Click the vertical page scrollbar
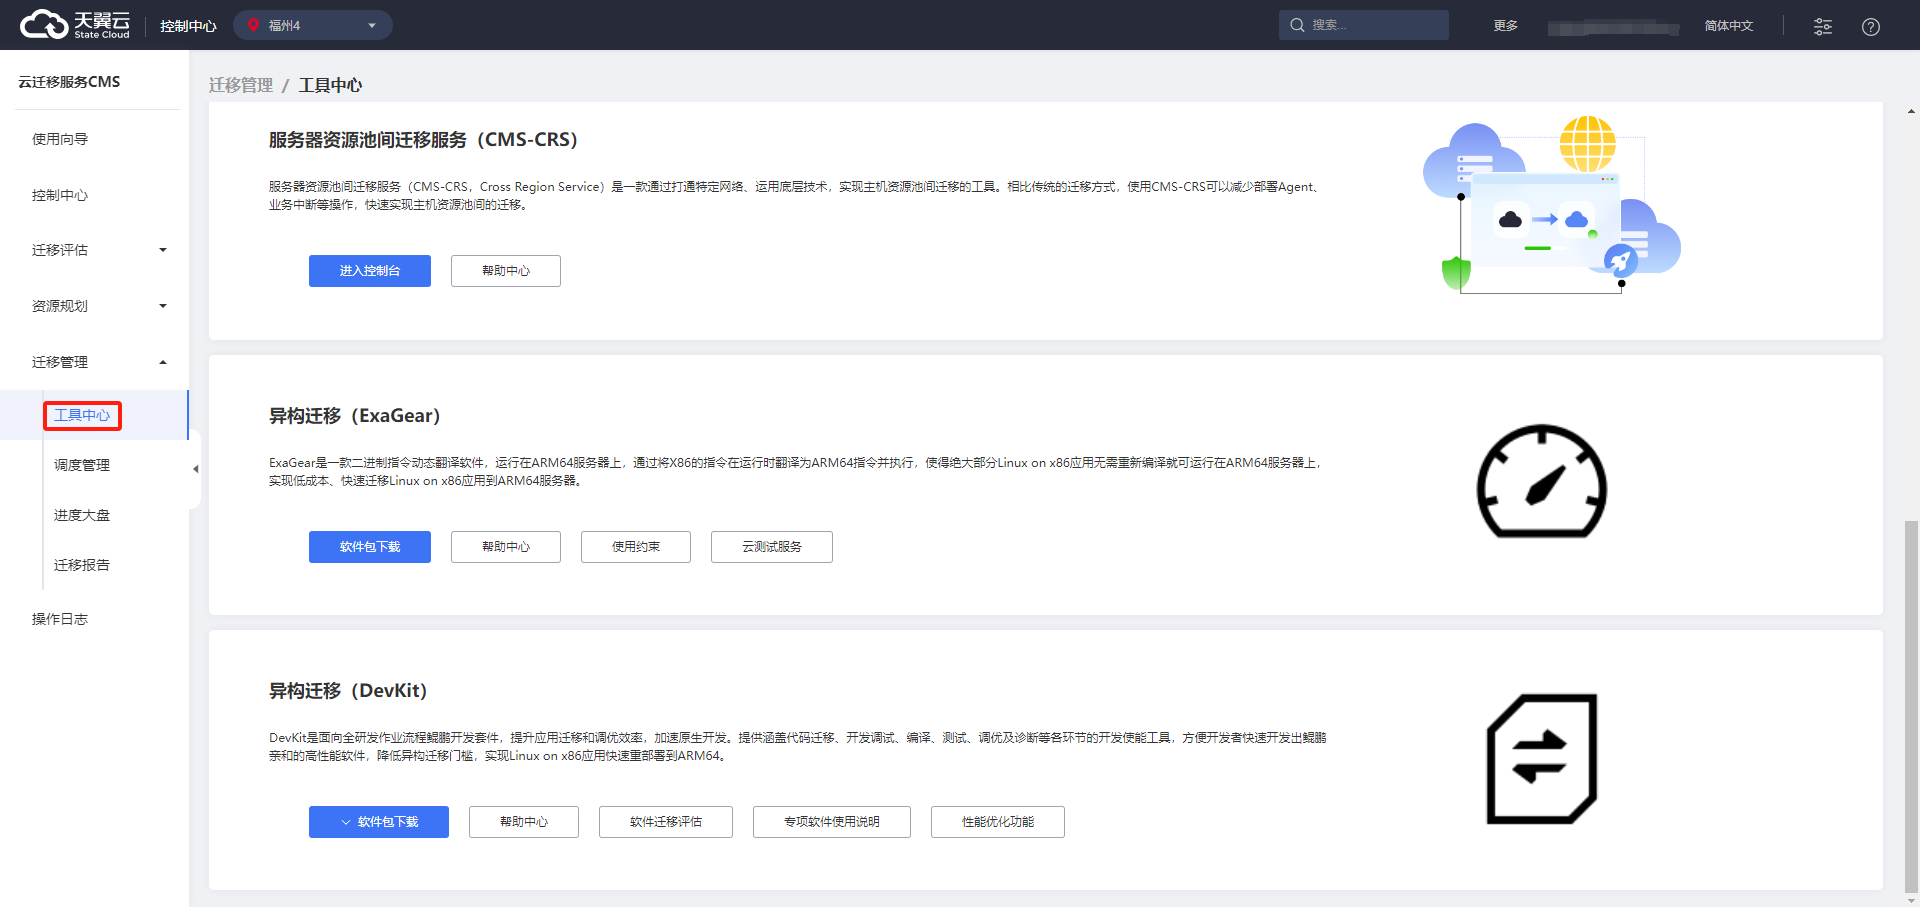Viewport: 1920px width, 907px height. [x=1911, y=700]
